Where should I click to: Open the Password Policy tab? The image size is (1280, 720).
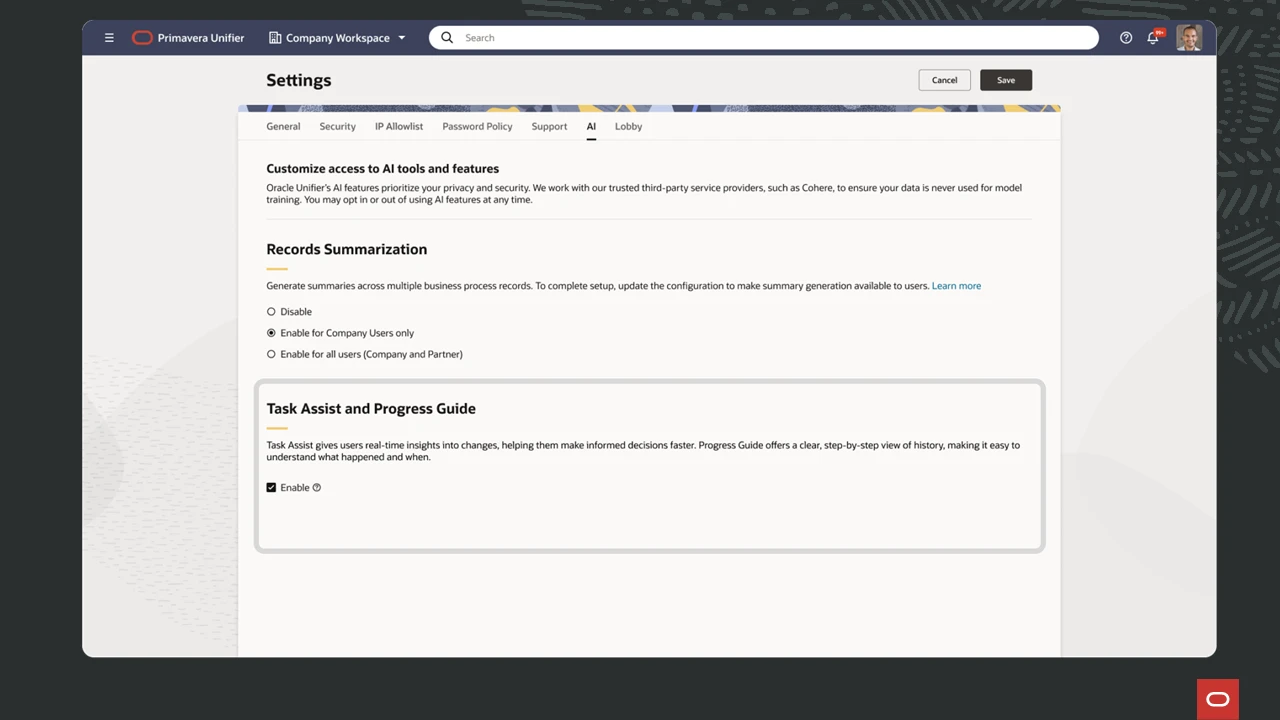pyautogui.click(x=477, y=126)
